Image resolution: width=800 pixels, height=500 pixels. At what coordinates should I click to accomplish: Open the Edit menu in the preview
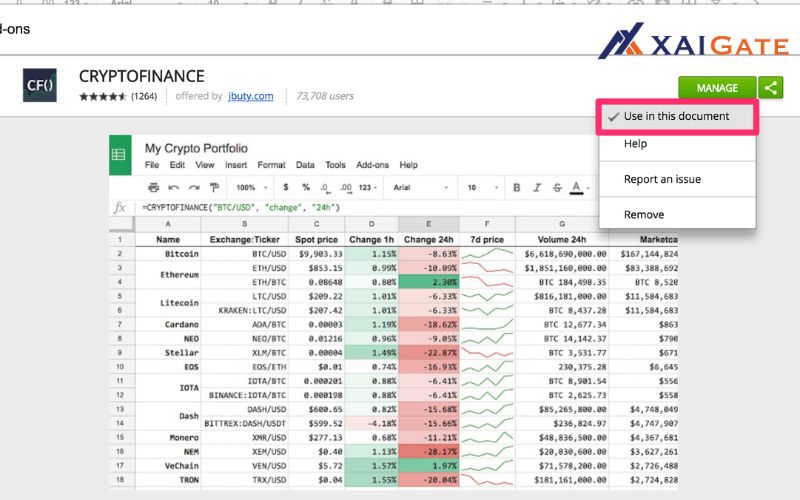(x=177, y=165)
